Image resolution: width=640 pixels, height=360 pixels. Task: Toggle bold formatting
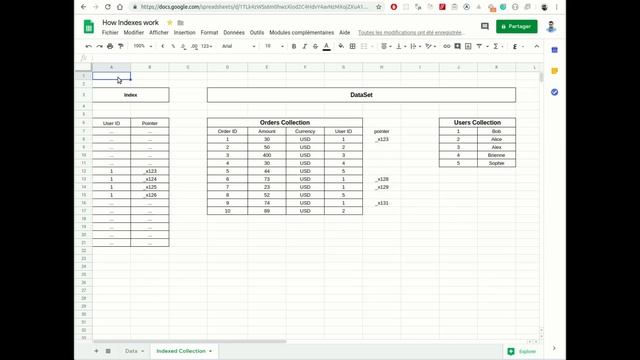(x=294, y=47)
